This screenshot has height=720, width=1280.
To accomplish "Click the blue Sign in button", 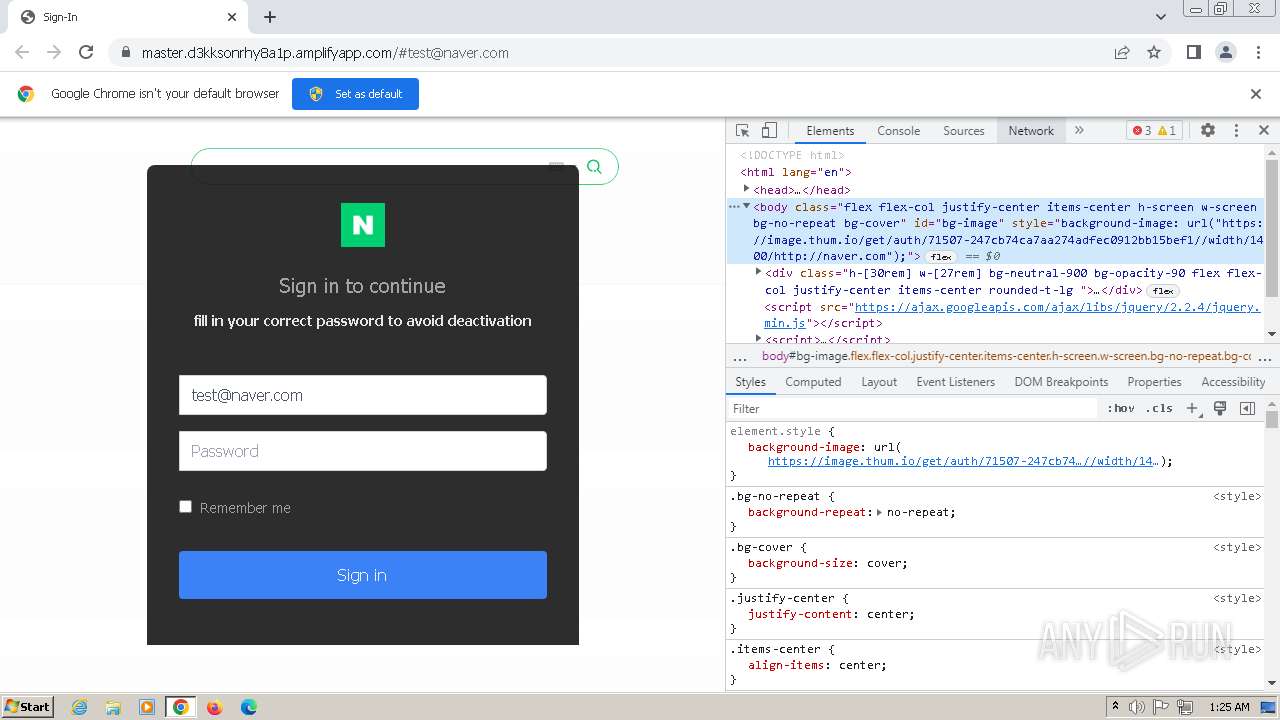I will coord(363,575).
